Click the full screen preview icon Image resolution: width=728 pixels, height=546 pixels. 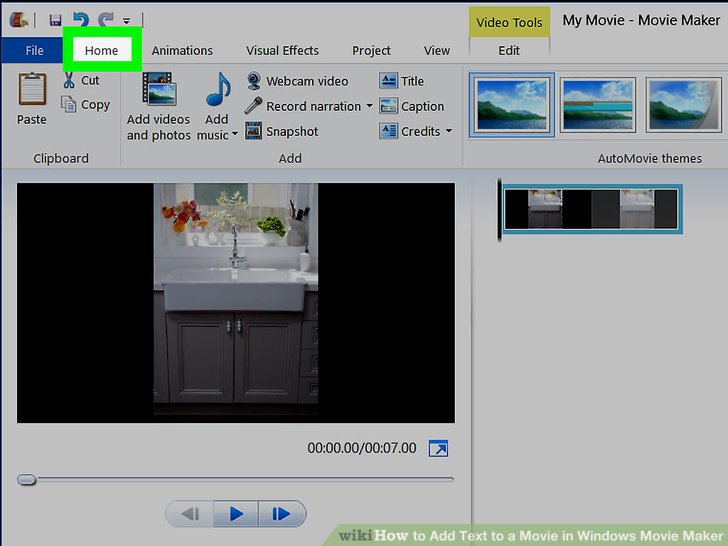(438, 448)
